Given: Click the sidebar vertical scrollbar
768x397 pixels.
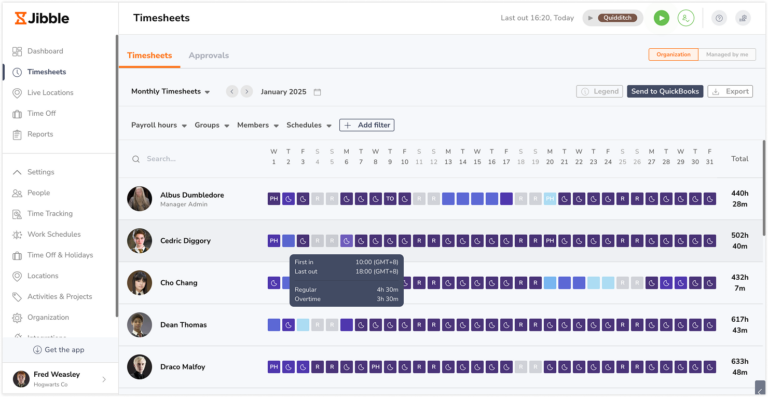Looking at the screenshot, I should tap(117, 175).
